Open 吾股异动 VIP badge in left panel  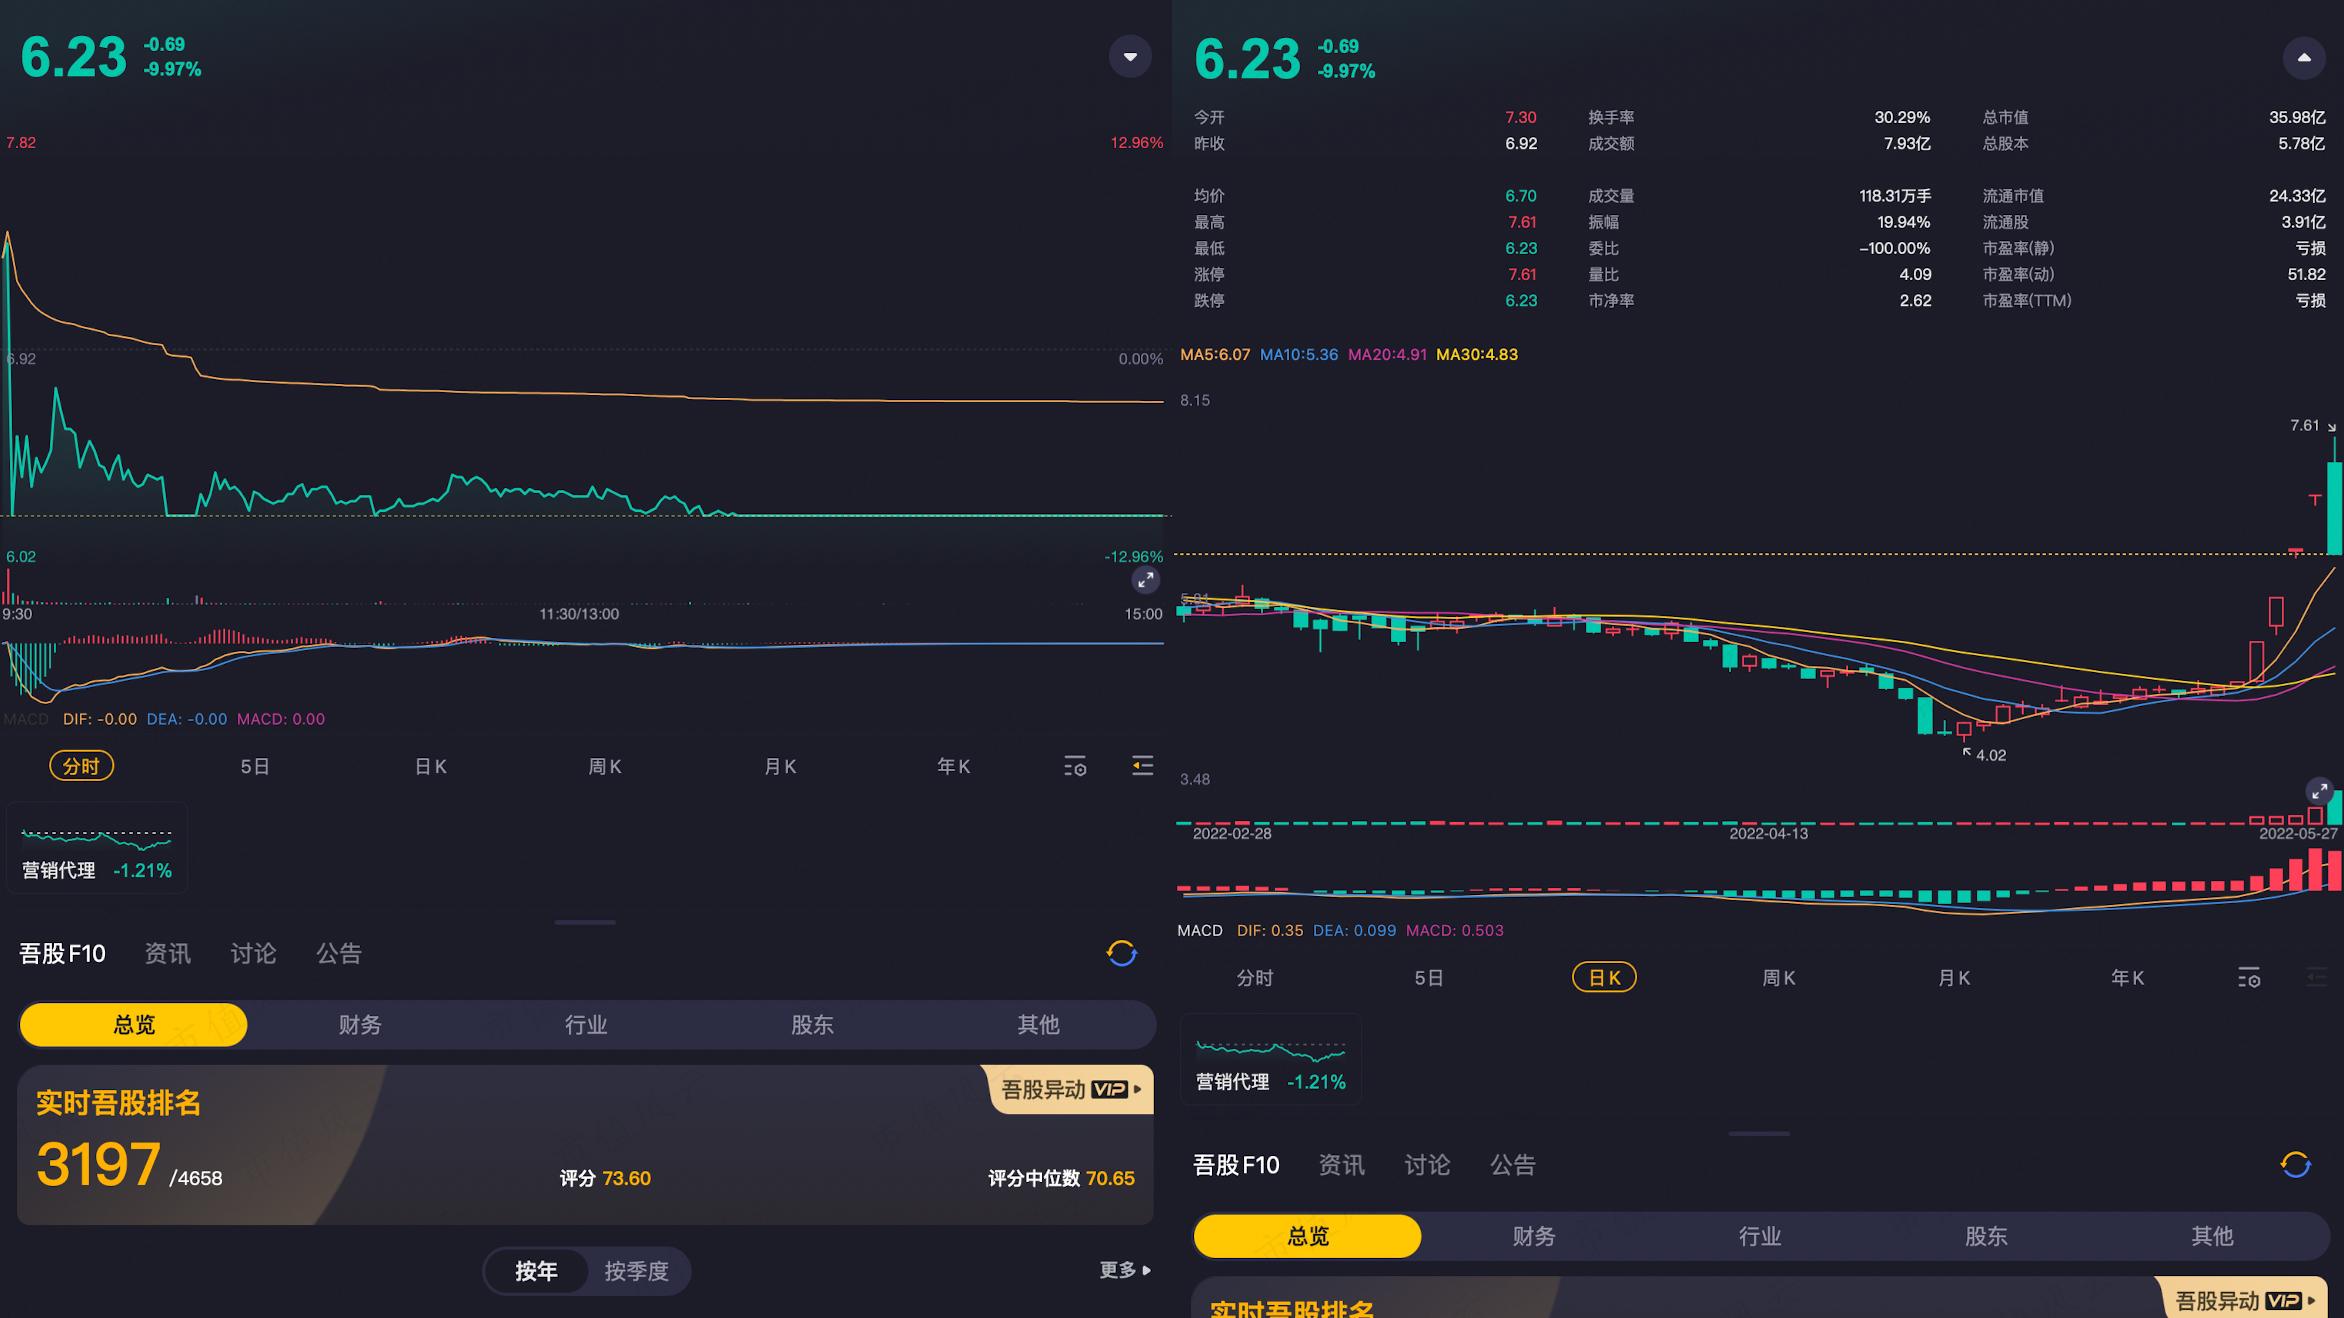point(1070,1089)
